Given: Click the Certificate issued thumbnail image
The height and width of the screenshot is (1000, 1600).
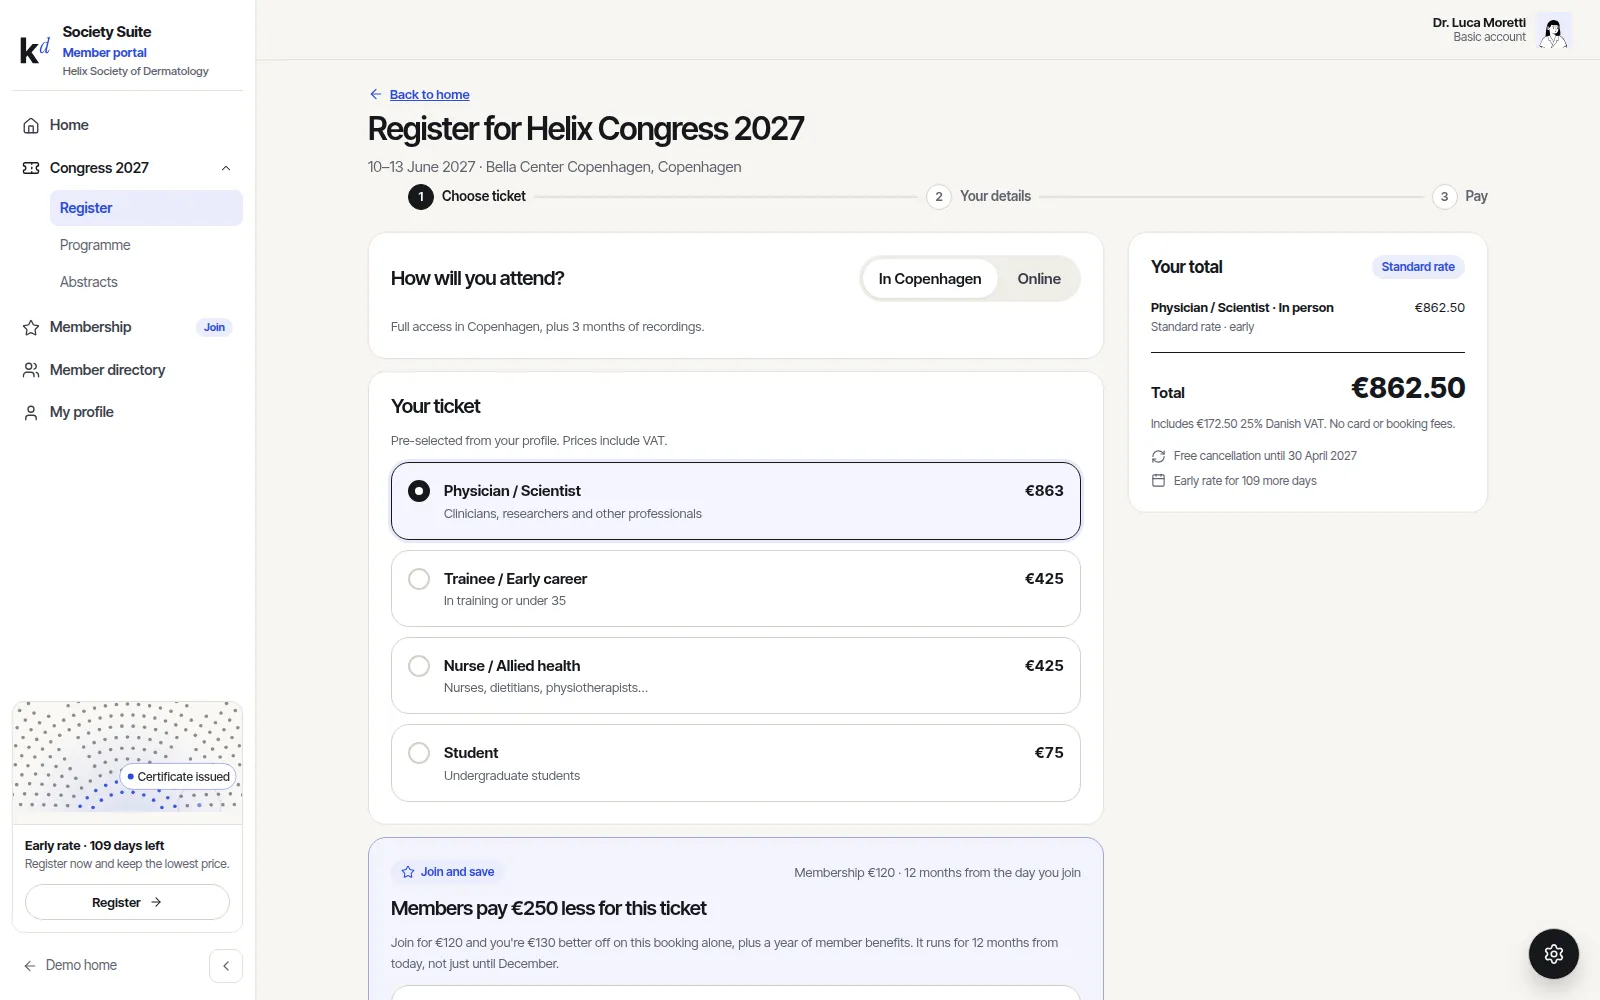Looking at the screenshot, I should [127, 763].
